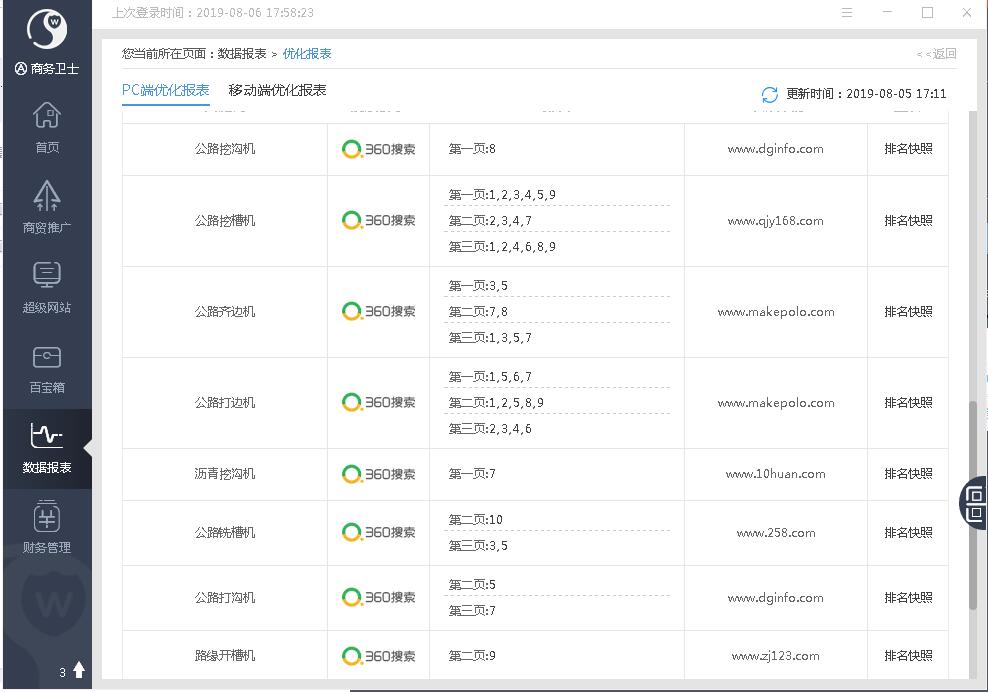Open 排名快照 for 路缘开槽机 row
The image size is (988, 692).
907,656
